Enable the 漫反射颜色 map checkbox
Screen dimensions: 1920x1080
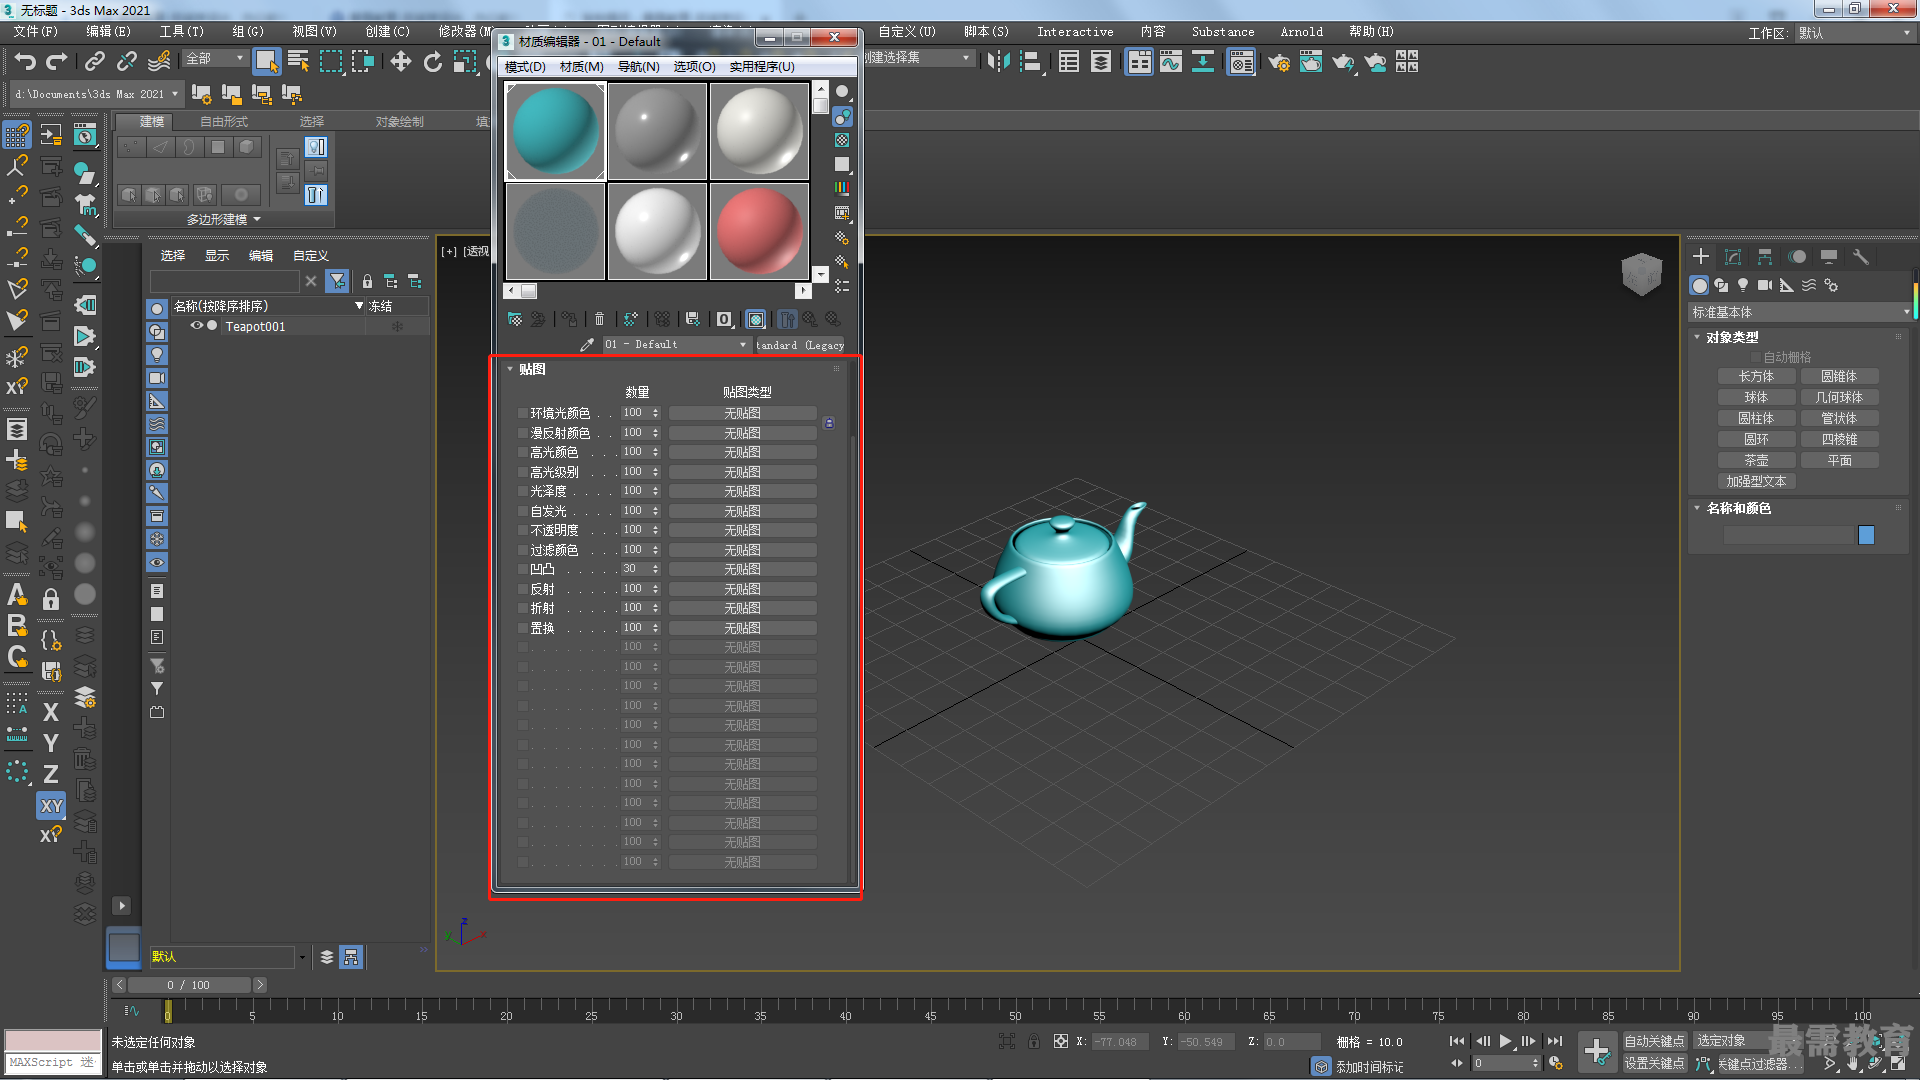(522, 433)
